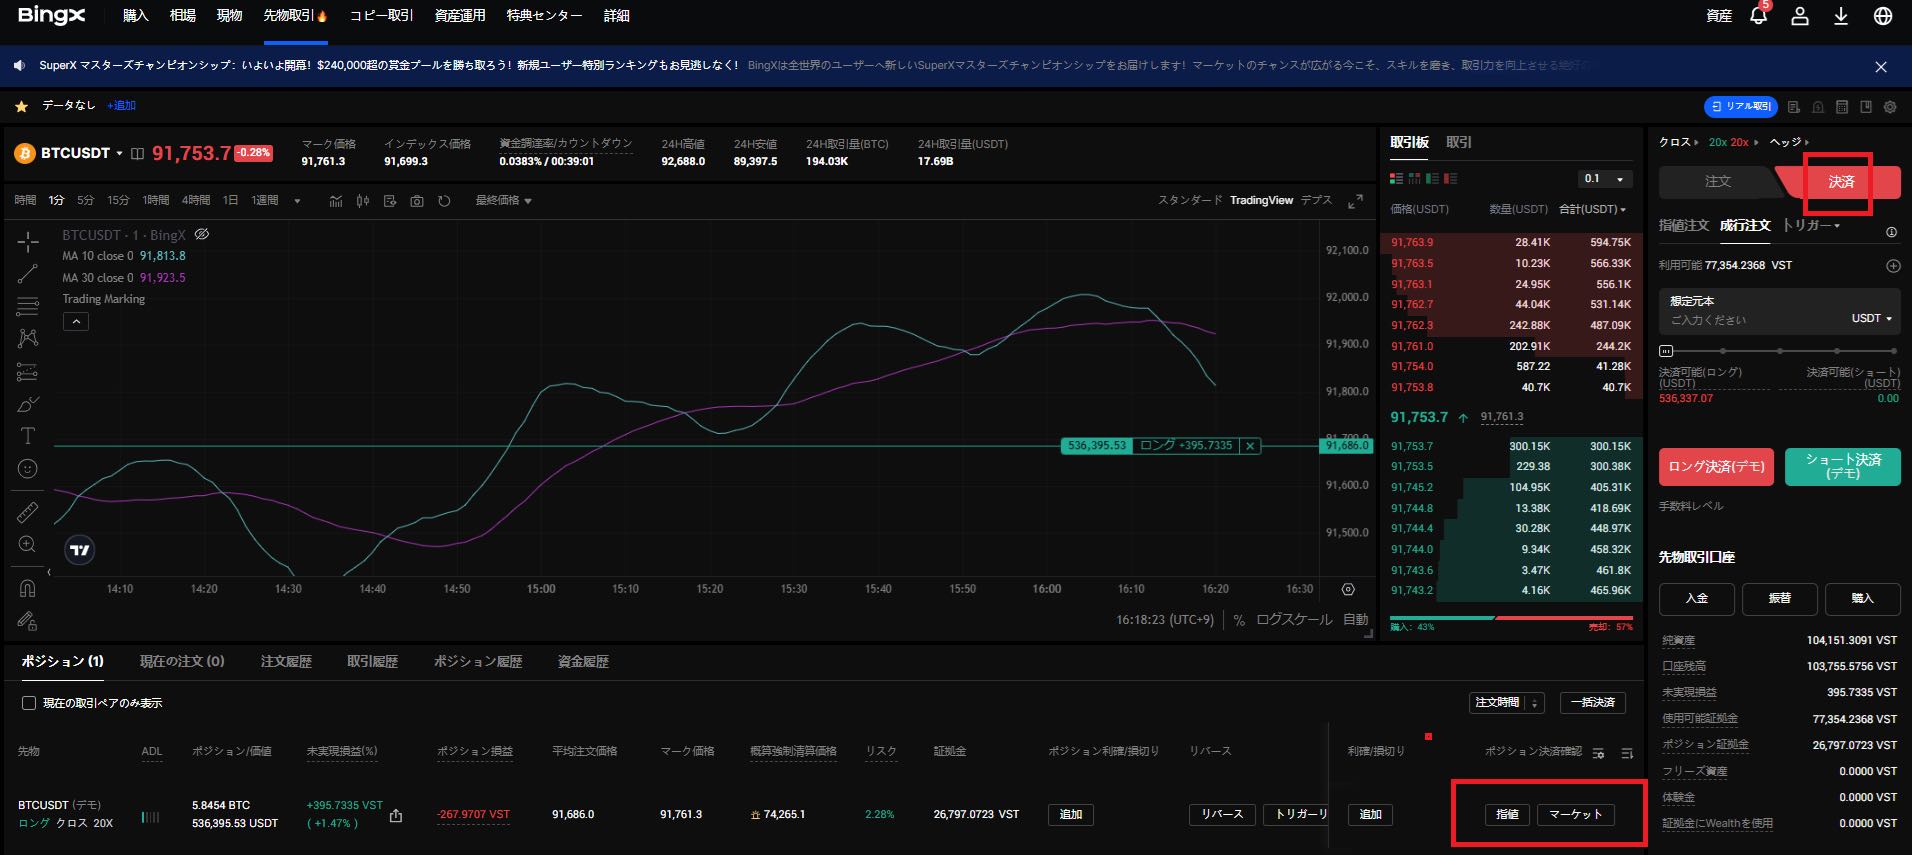Take a chart snapshot camera icon
The image size is (1912, 855).
[417, 201]
